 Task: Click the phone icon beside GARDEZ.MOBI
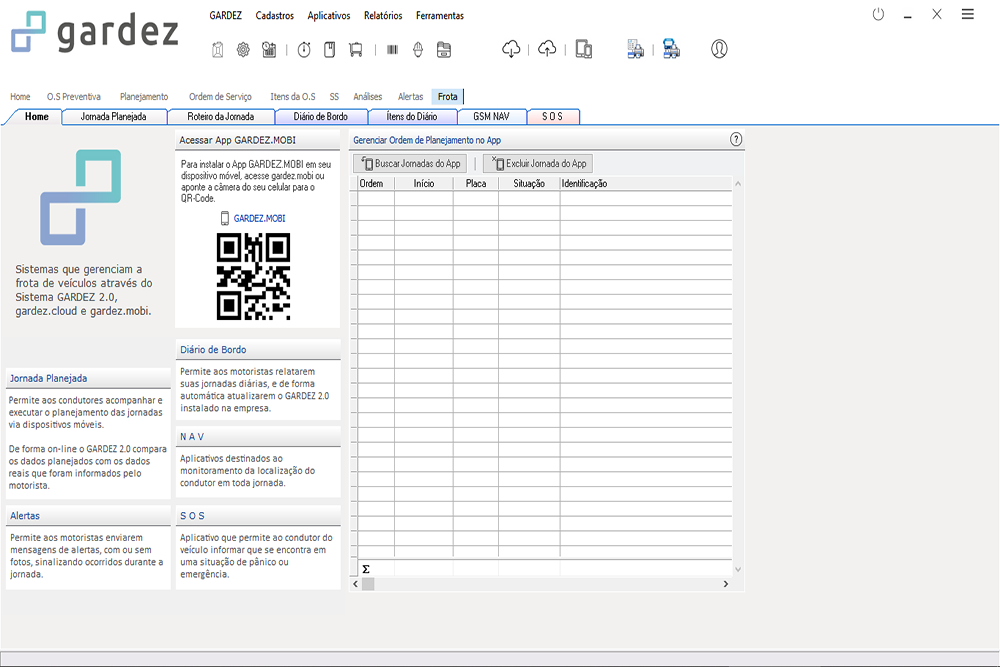(x=224, y=218)
